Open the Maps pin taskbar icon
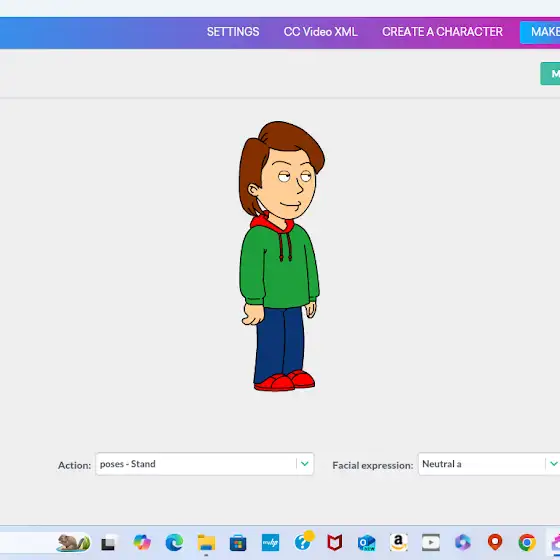The image size is (560, 560). pyautogui.click(x=495, y=543)
